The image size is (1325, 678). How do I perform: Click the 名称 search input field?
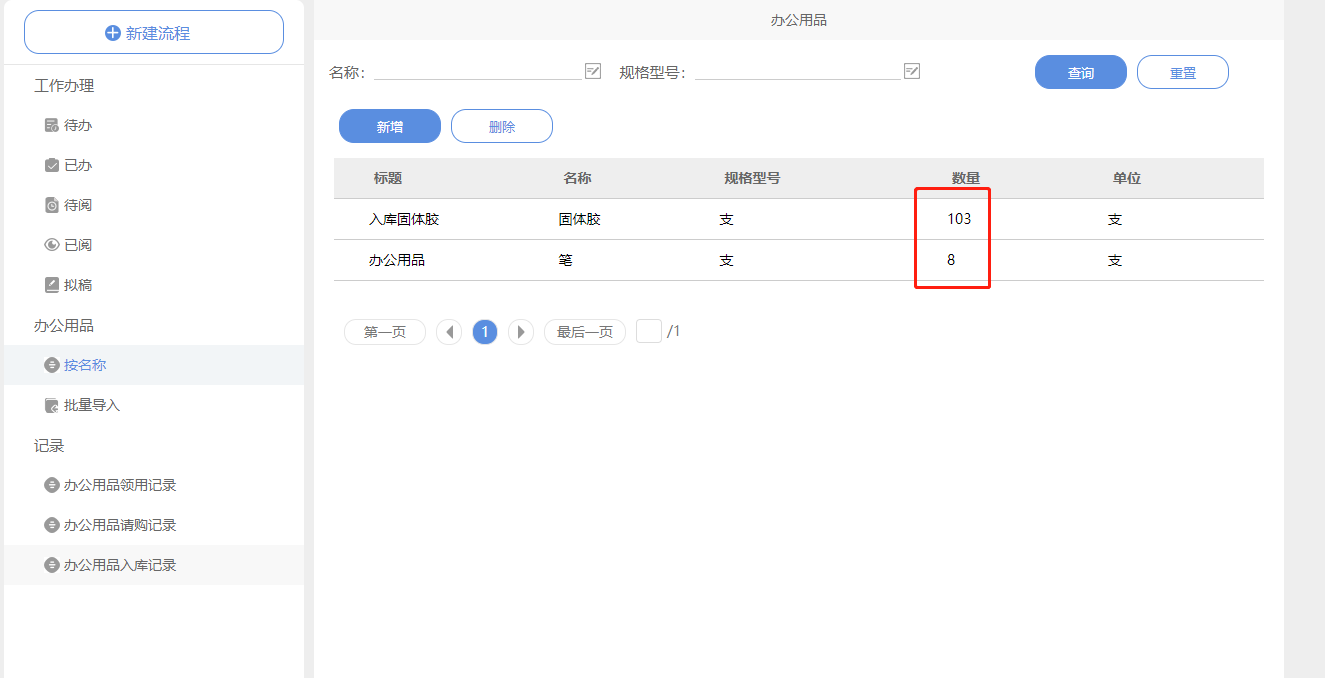(477, 71)
